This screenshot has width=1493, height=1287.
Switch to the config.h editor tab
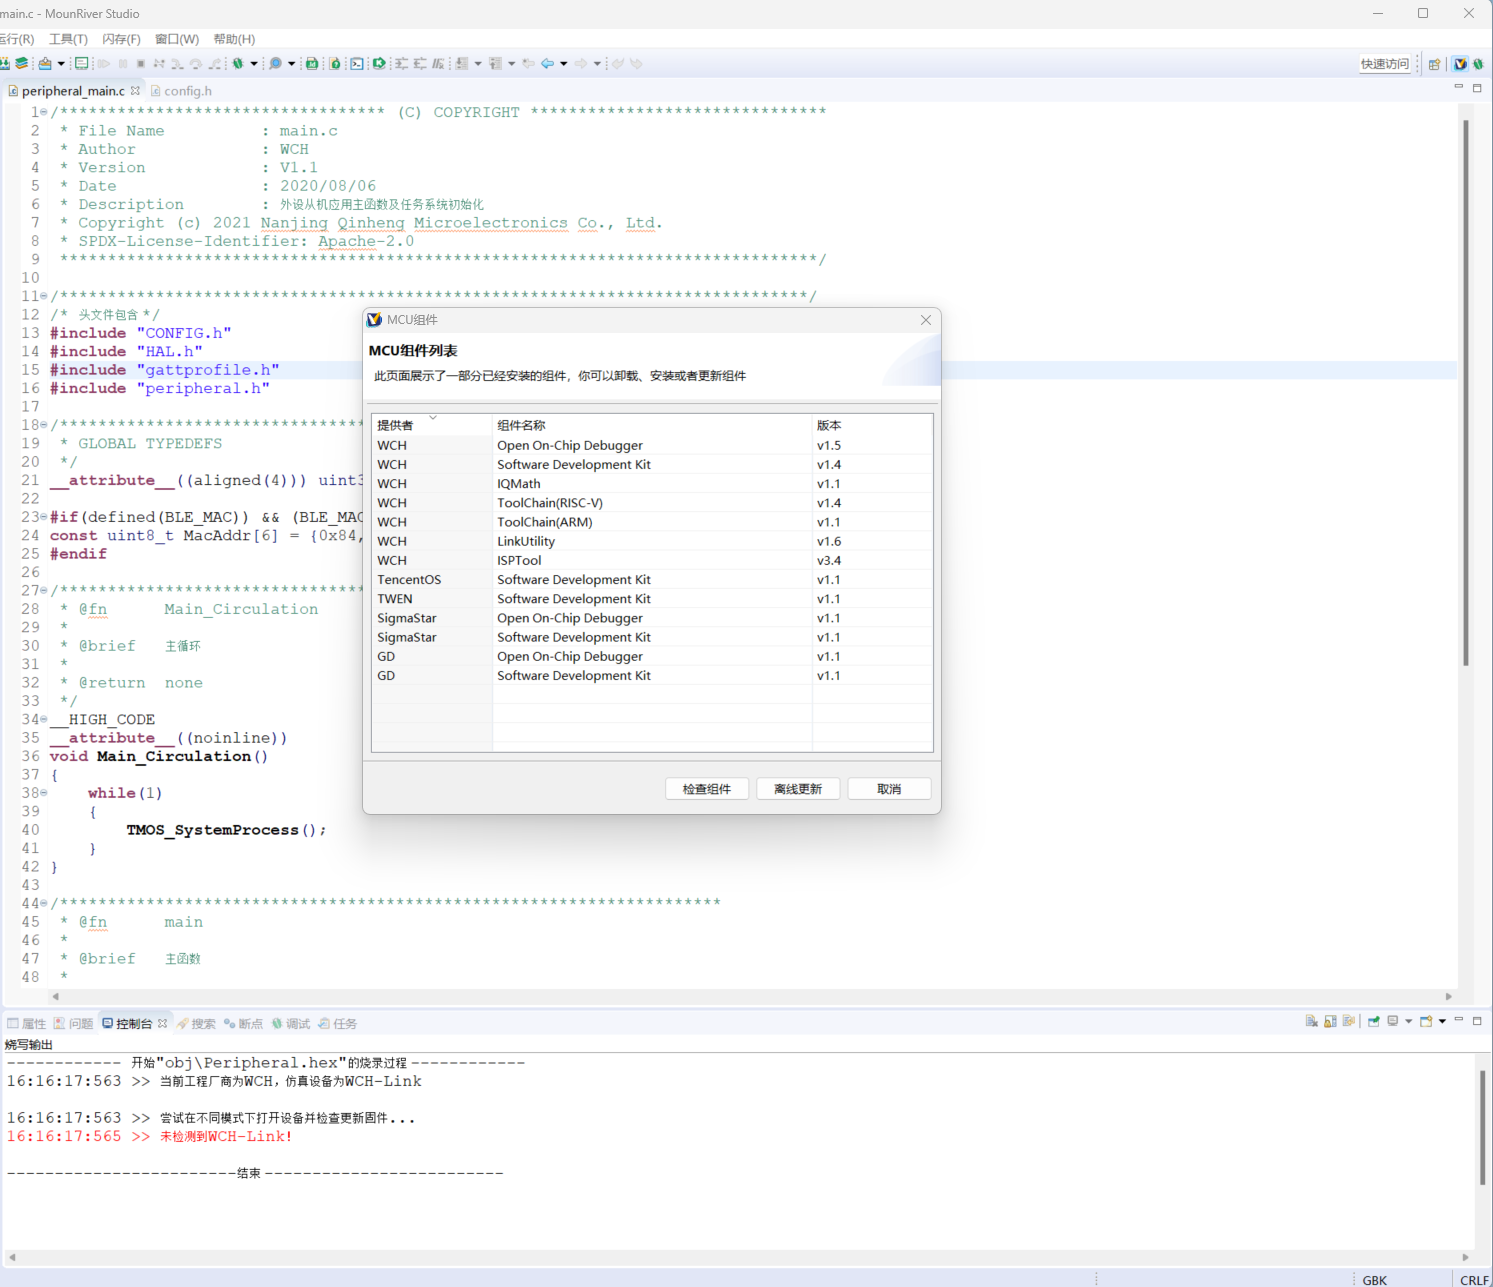coord(187,91)
